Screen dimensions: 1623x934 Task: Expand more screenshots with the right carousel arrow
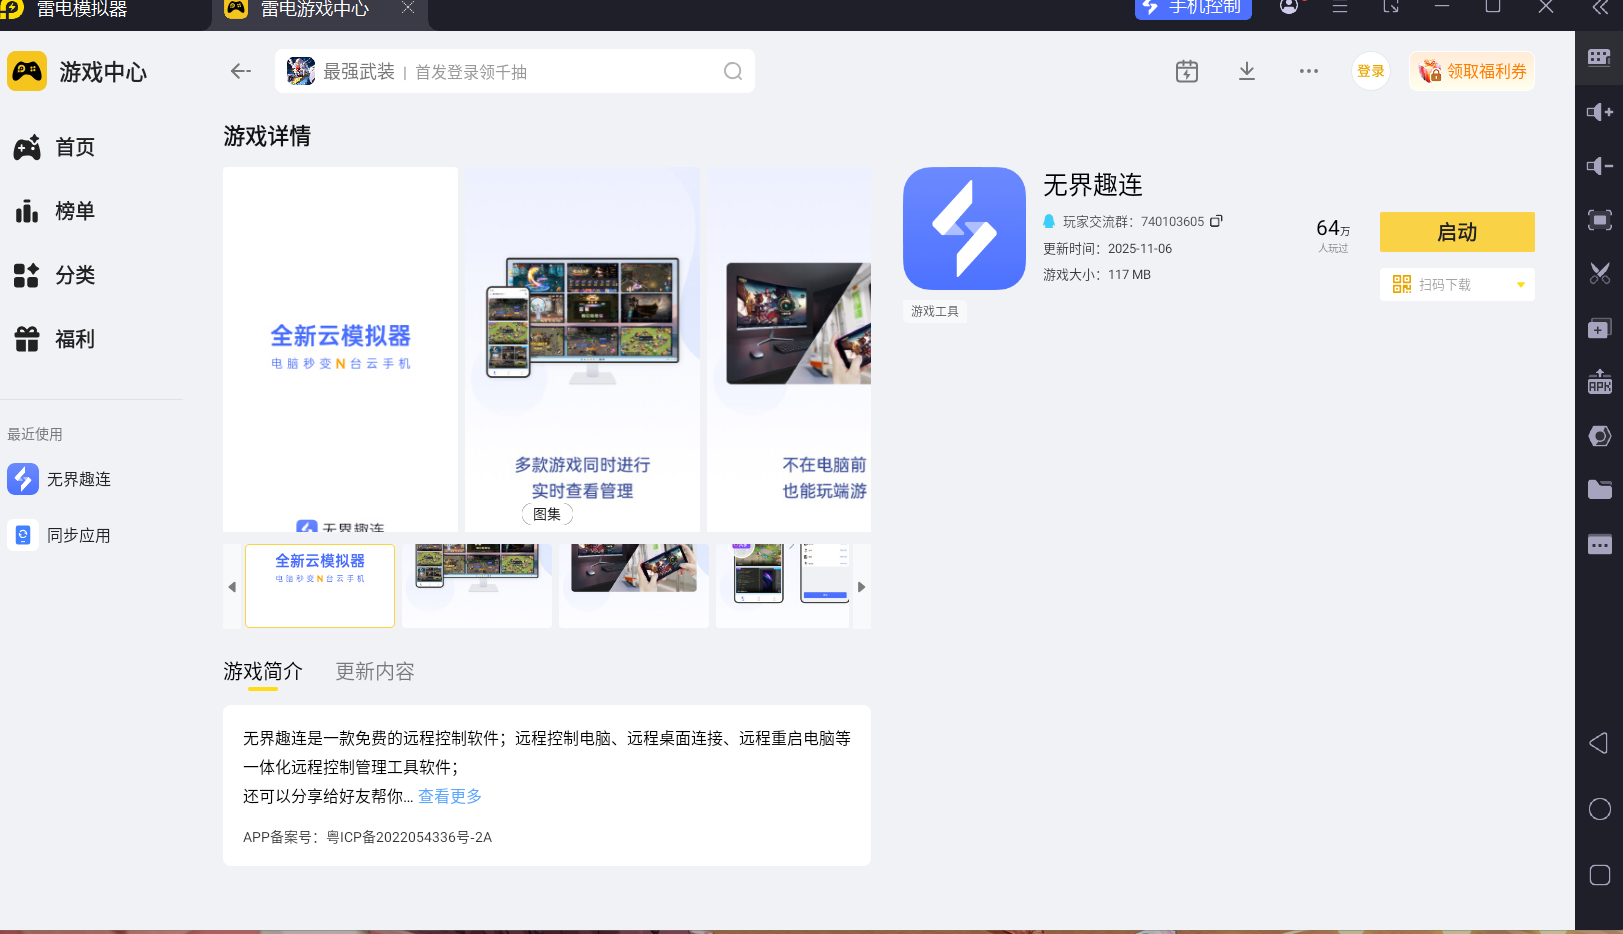pos(861,587)
